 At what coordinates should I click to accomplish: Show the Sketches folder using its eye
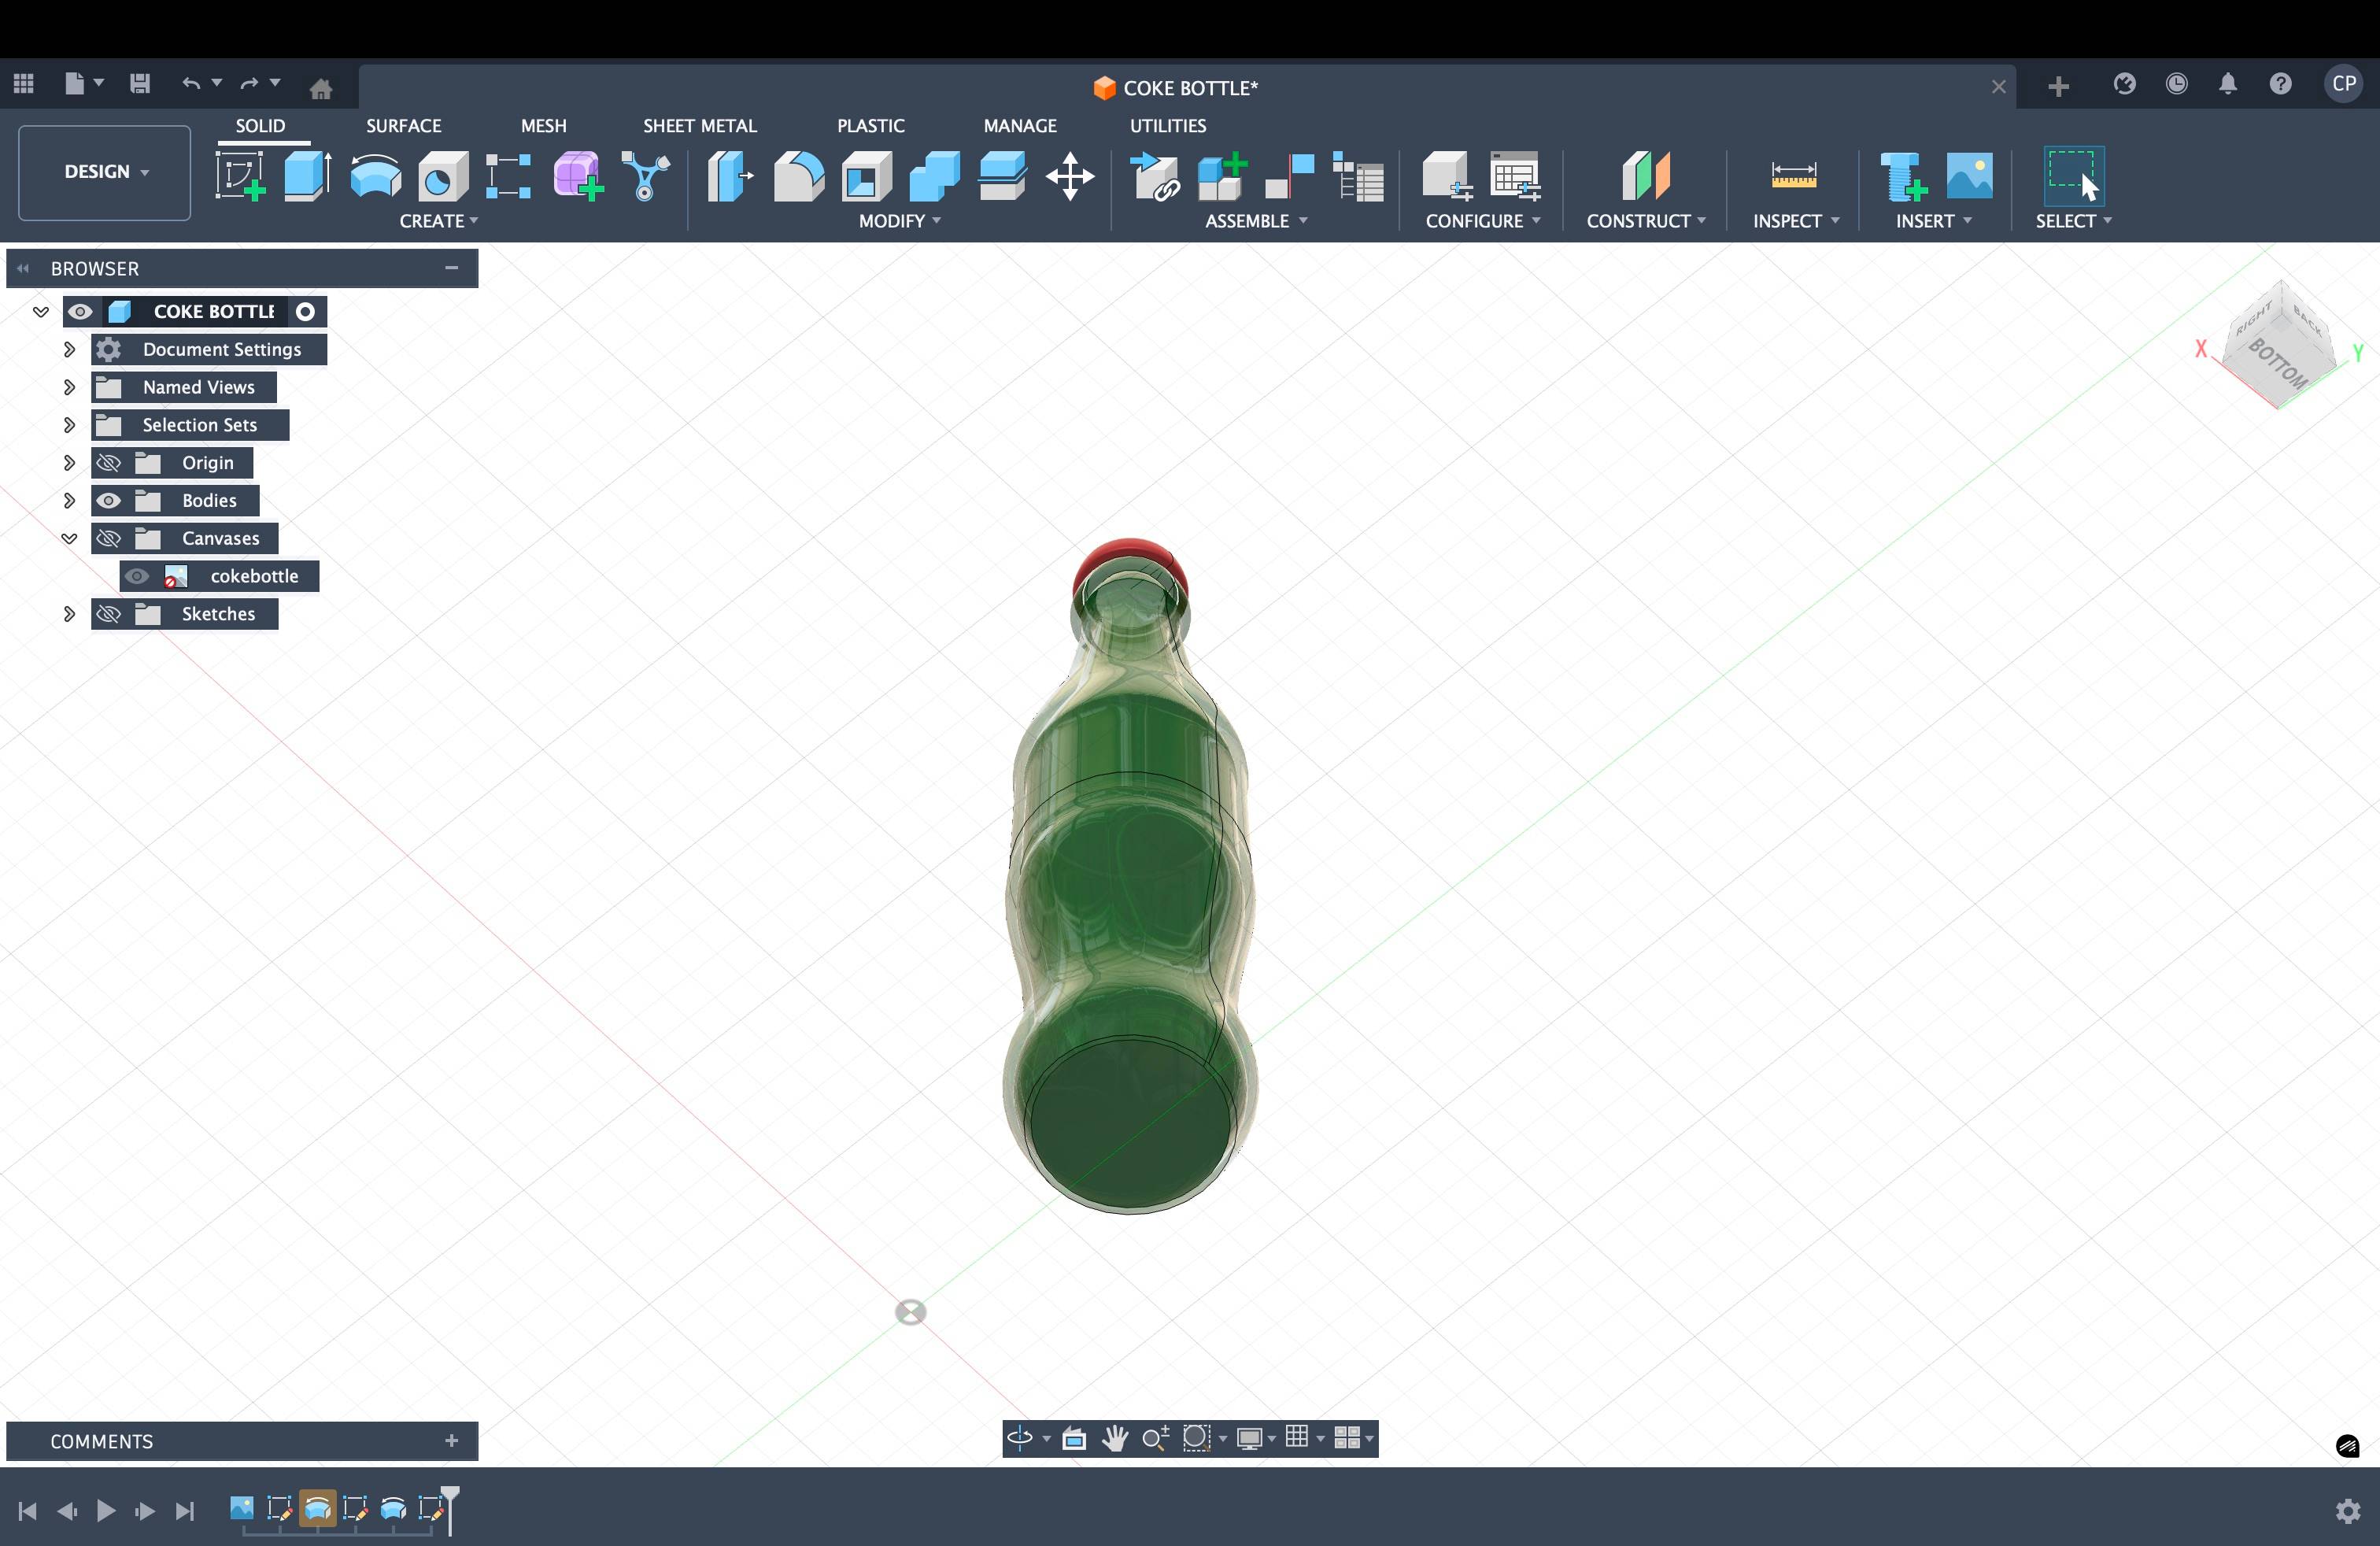108,614
